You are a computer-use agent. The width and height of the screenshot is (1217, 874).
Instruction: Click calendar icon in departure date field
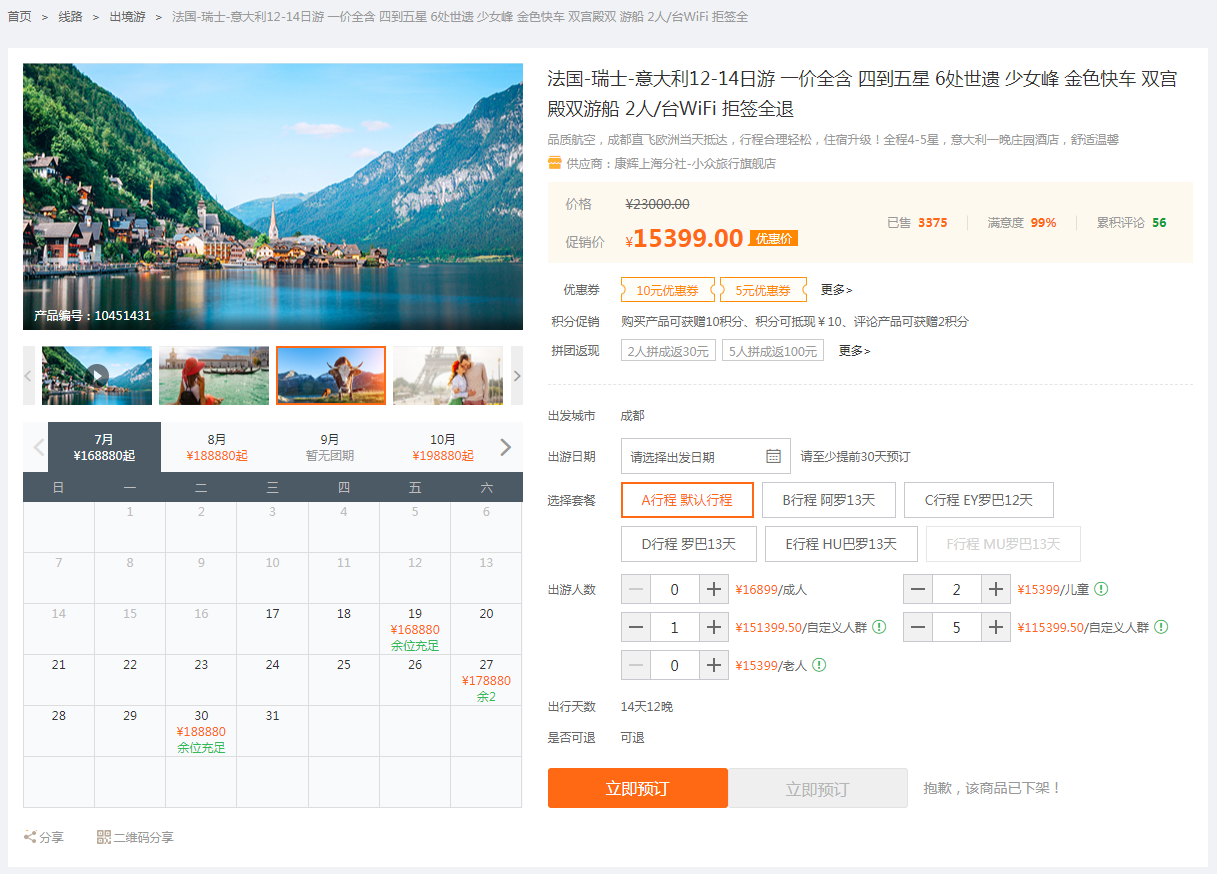(773, 456)
